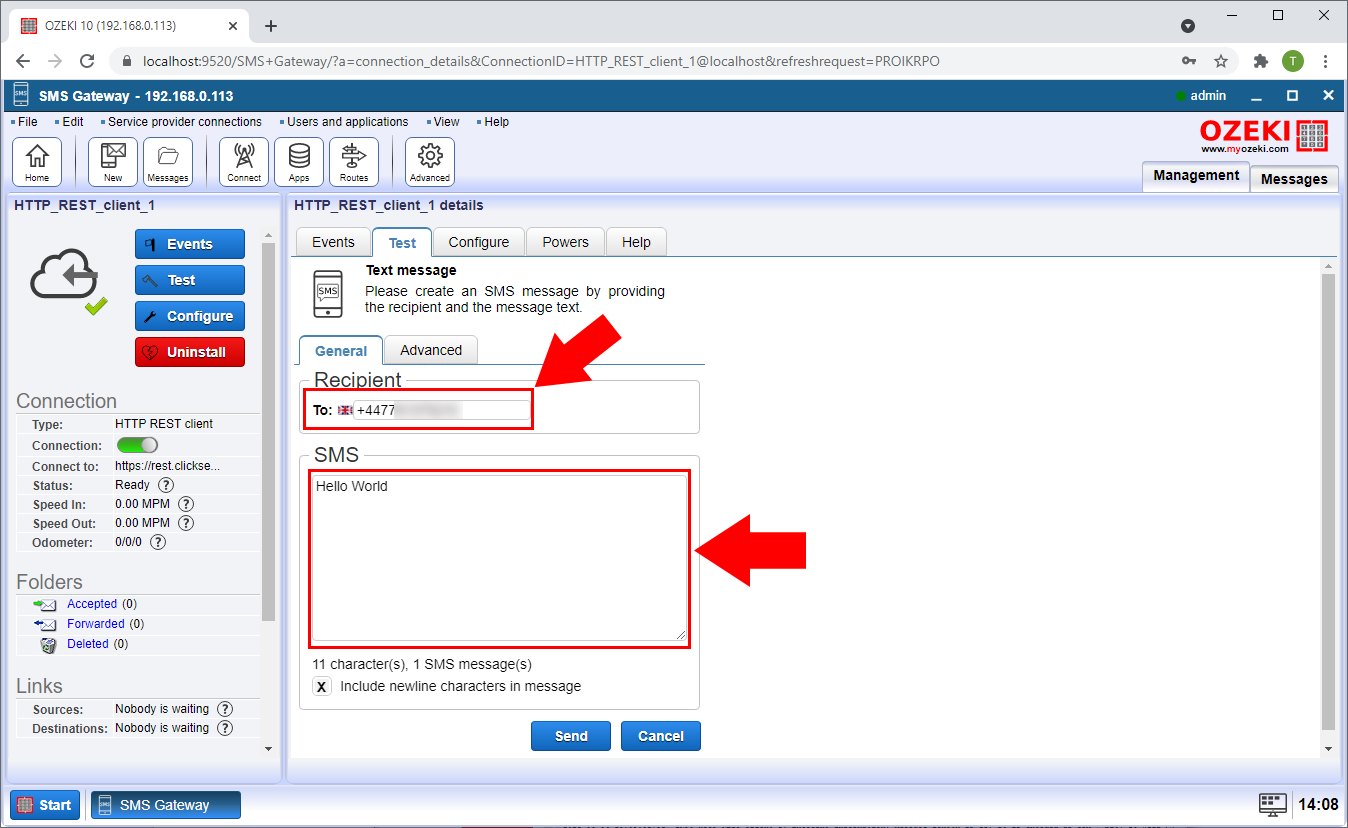Image resolution: width=1348 pixels, height=828 pixels.
Task: Open the Apps database icon
Action: pos(299,161)
